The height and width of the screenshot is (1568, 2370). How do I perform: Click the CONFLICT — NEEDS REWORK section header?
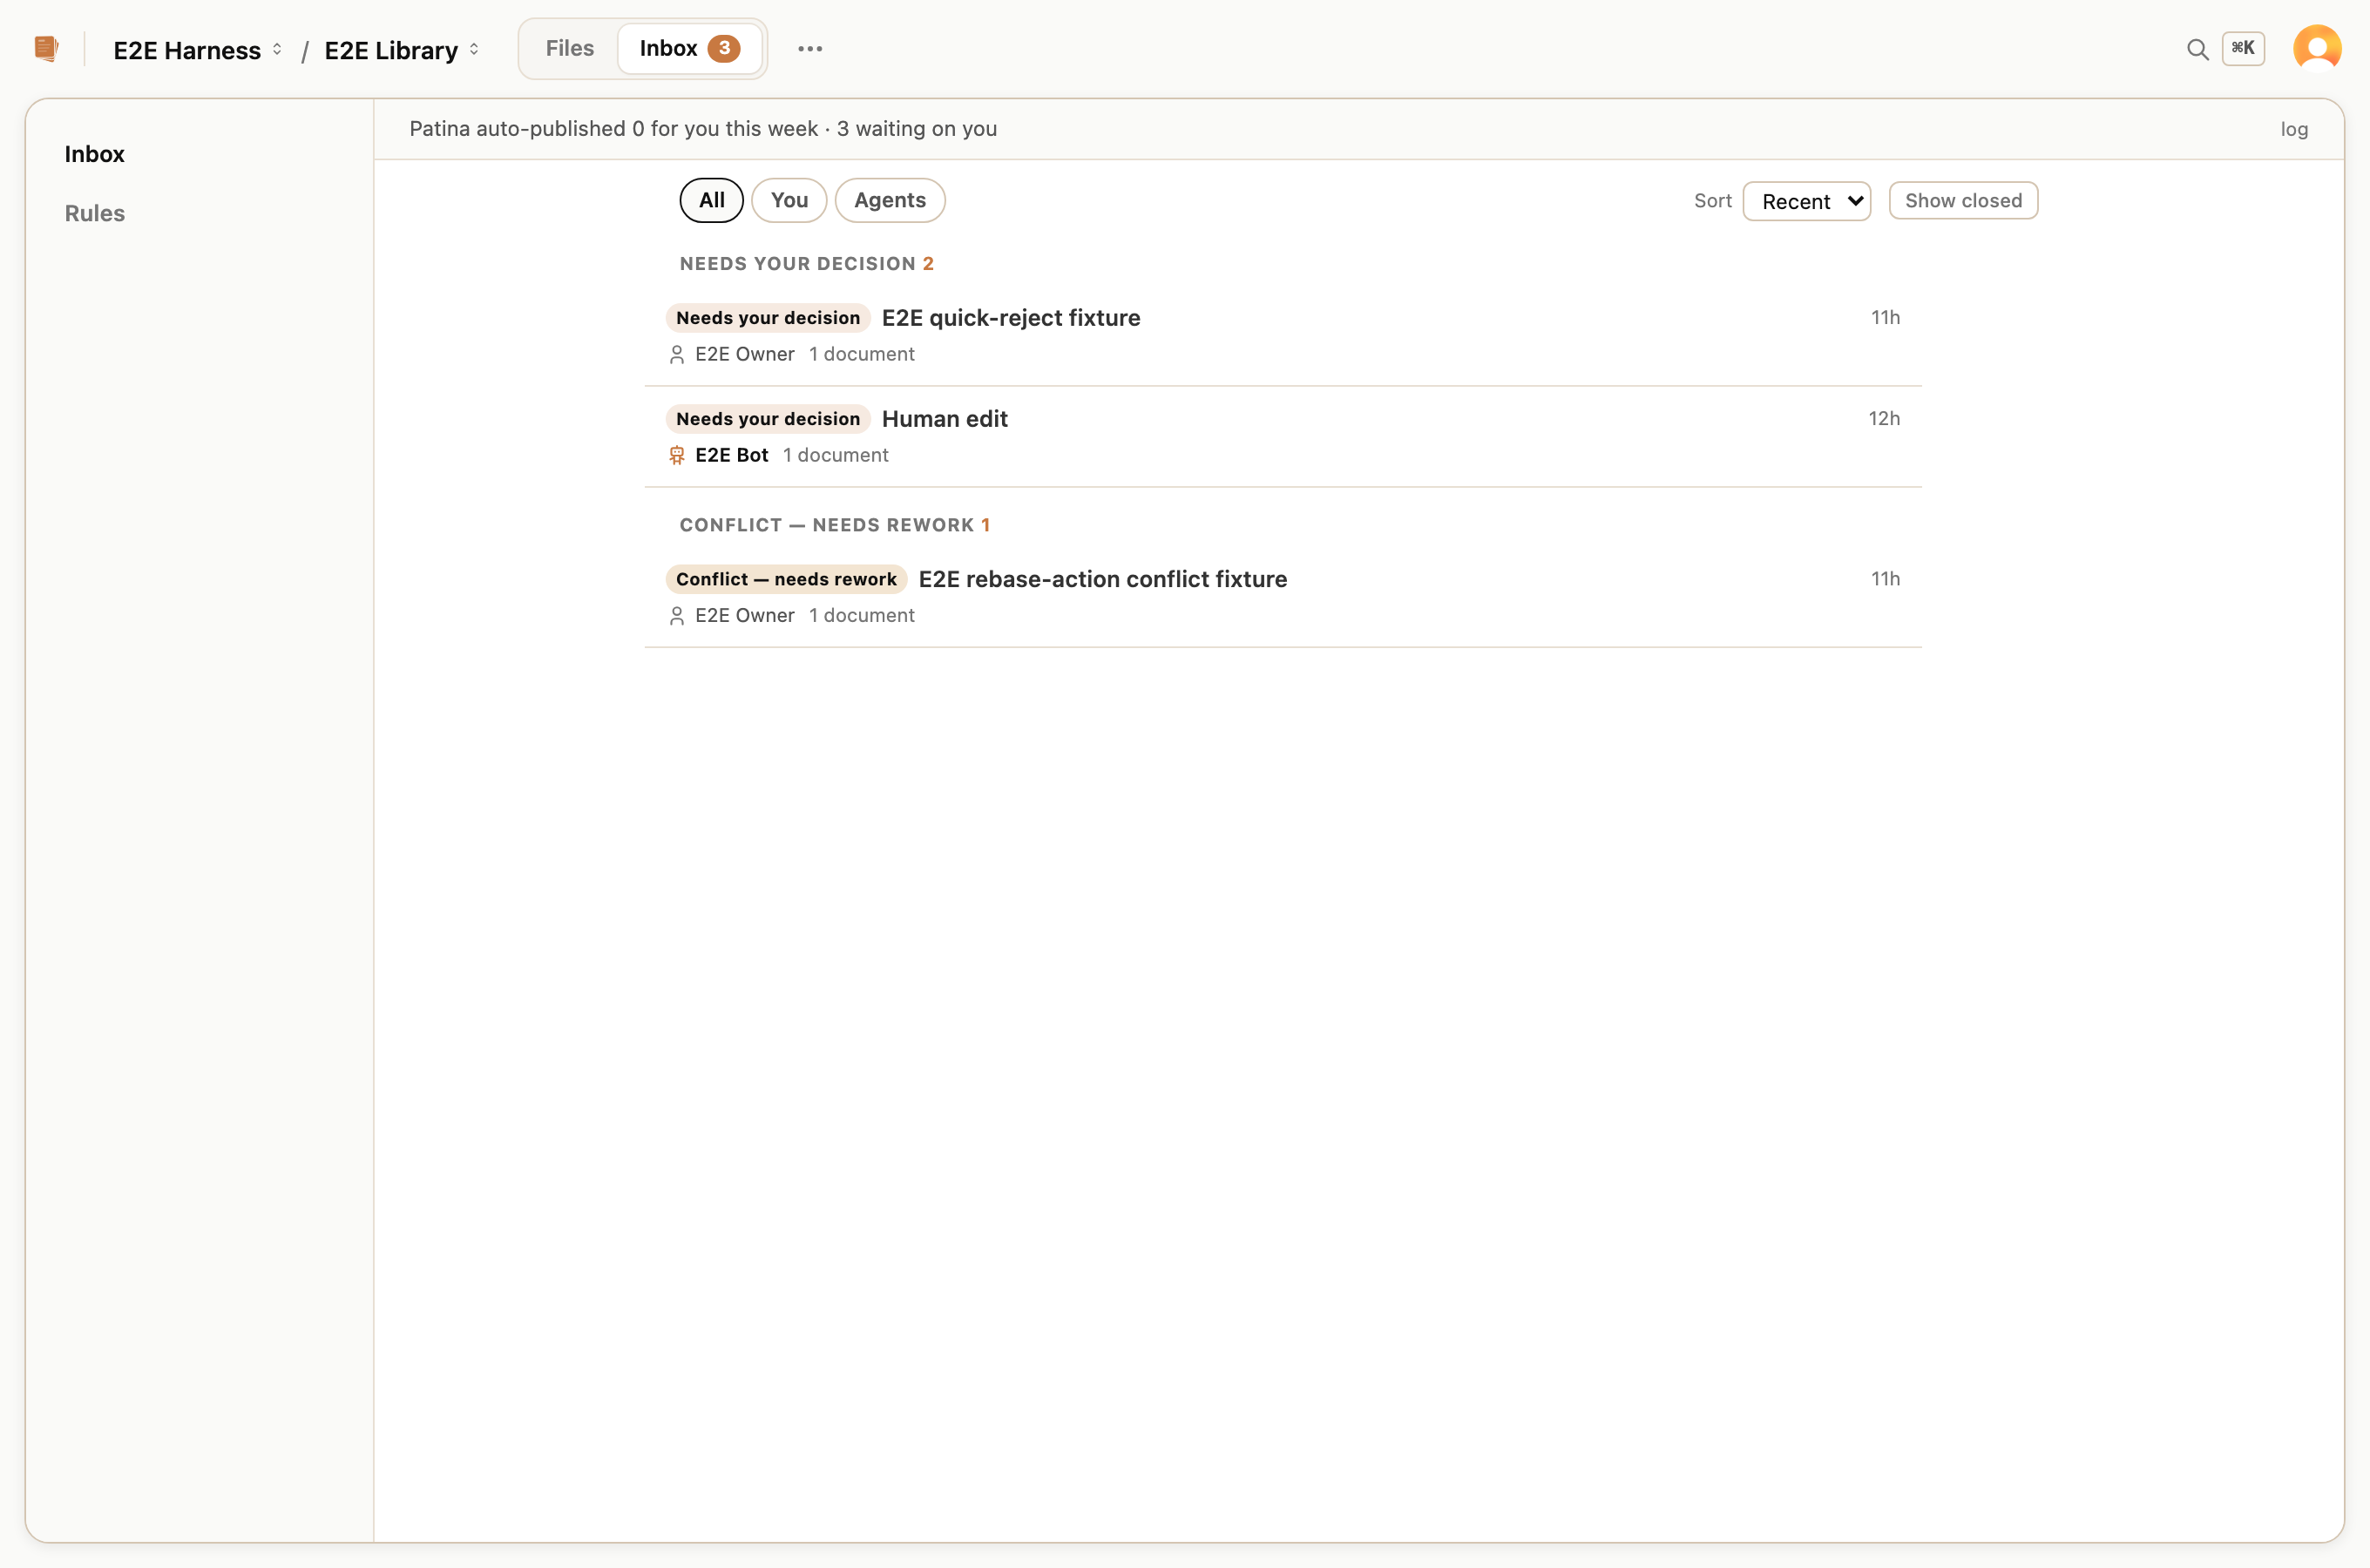834,525
